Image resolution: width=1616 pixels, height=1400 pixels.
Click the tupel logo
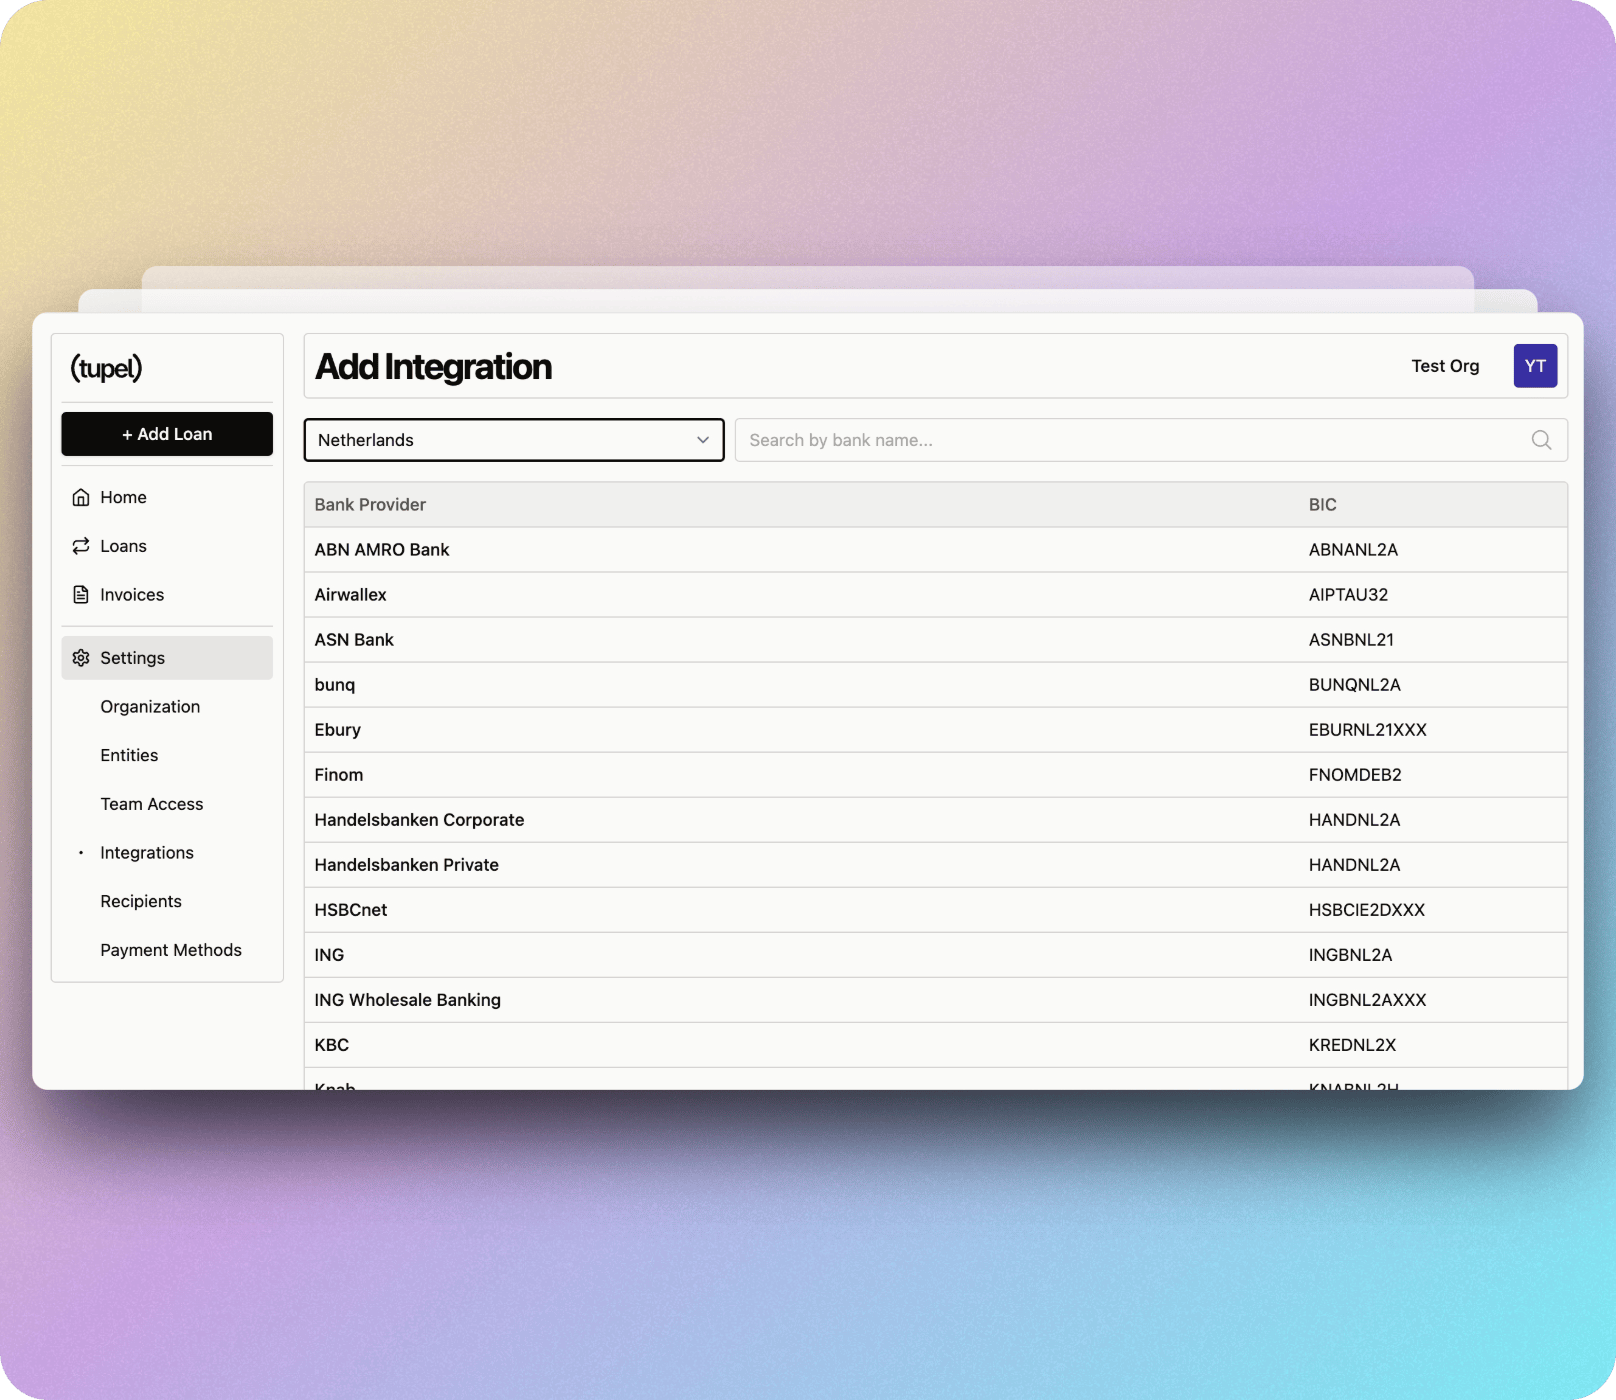pyautogui.click(x=106, y=368)
